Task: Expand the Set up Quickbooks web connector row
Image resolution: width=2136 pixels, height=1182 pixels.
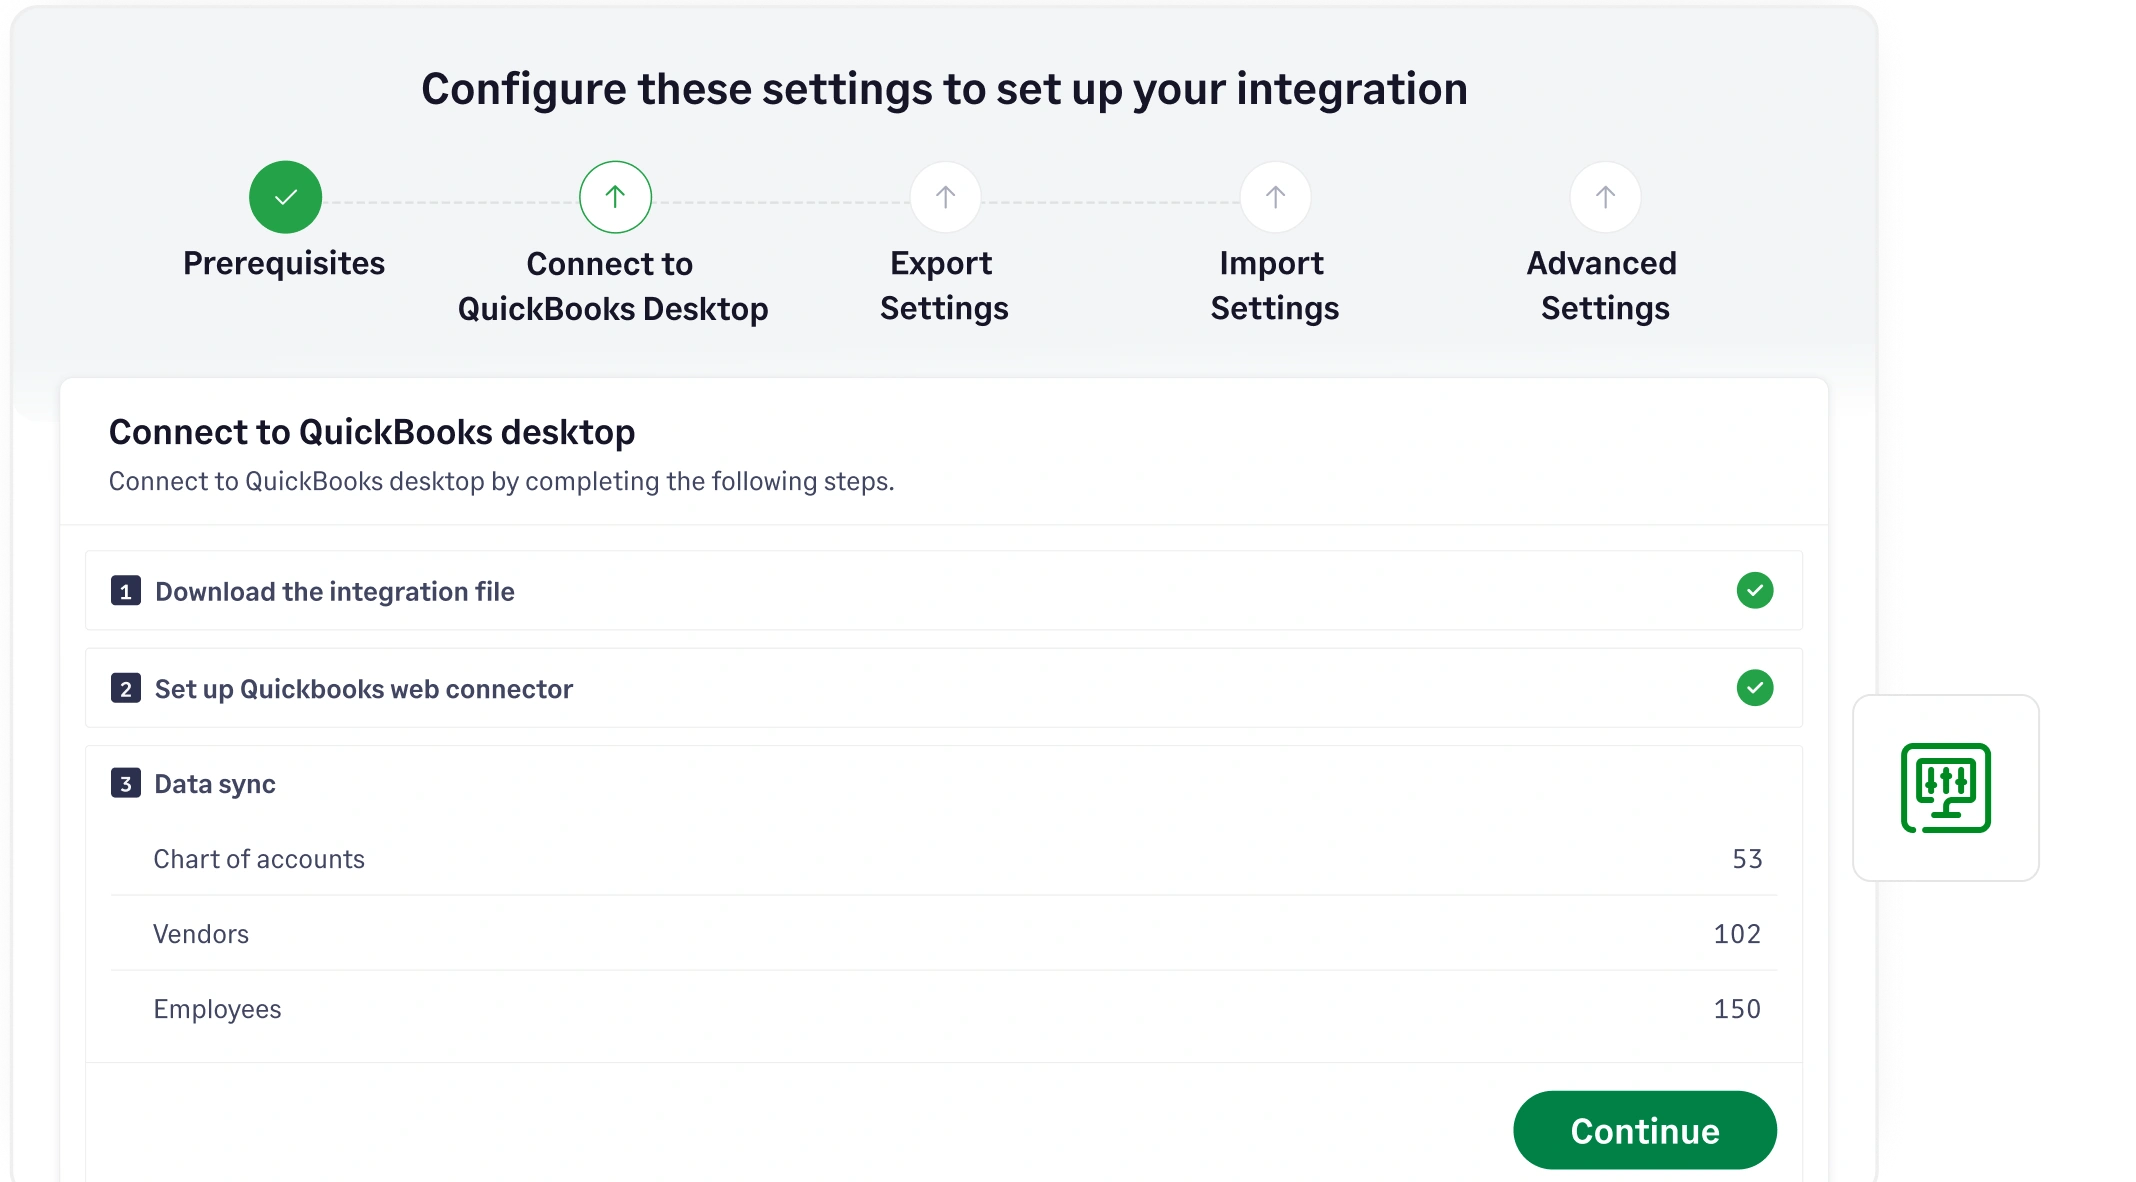Action: click(x=944, y=688)
